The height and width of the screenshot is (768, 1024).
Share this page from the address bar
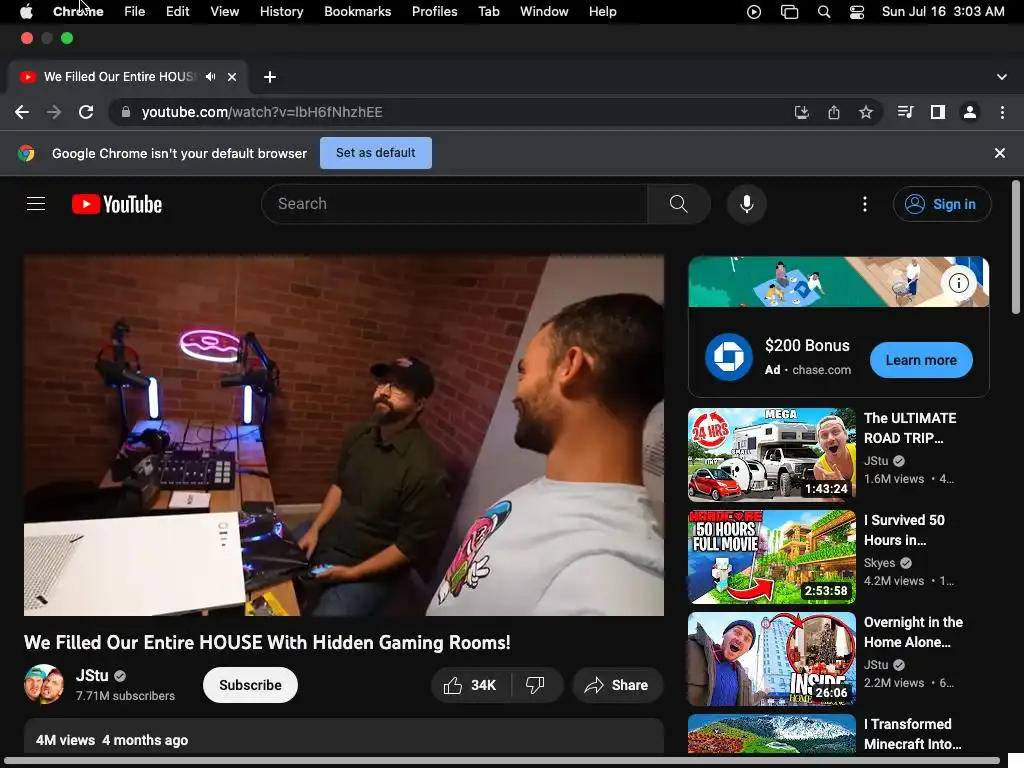834,112
